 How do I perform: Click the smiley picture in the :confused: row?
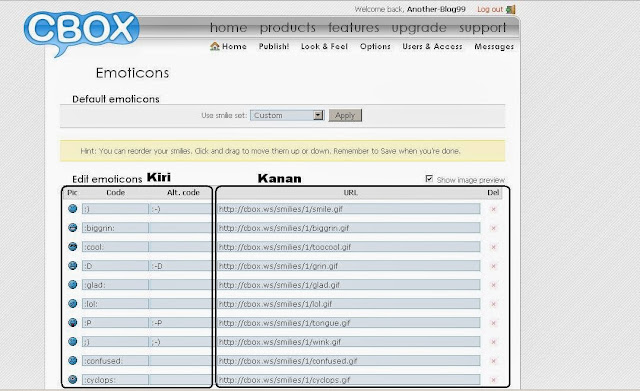73,360
